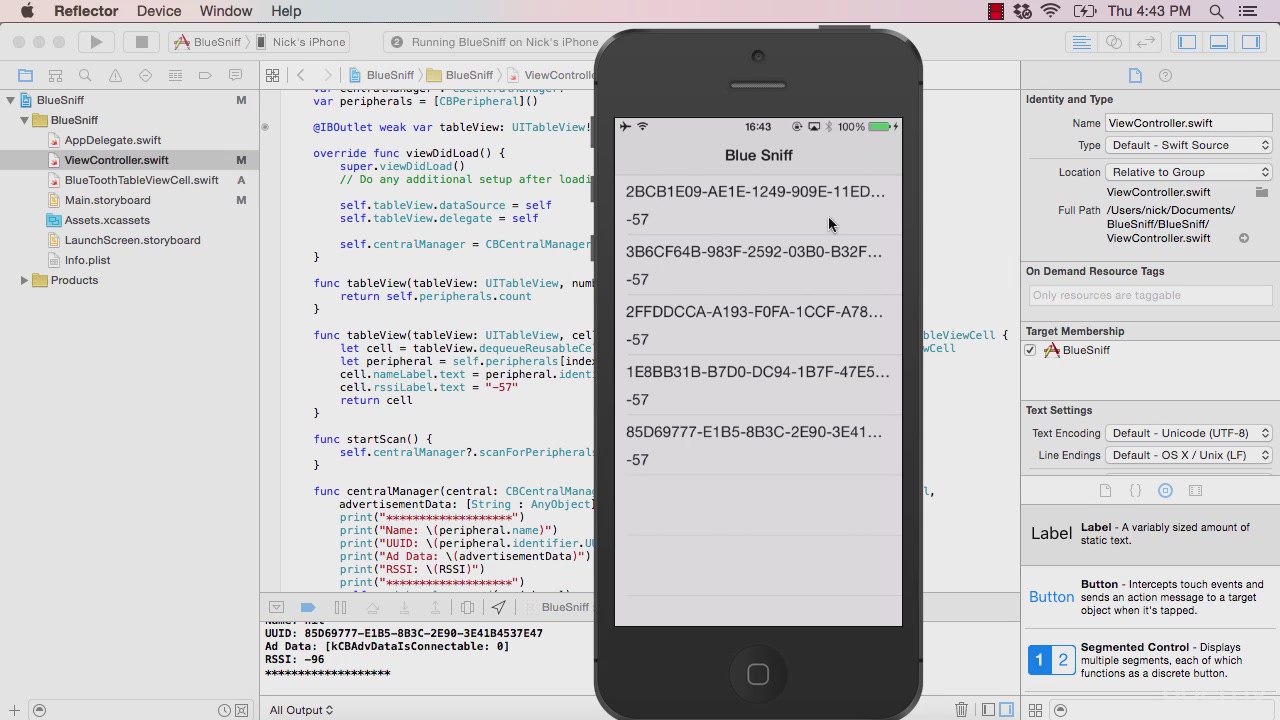Collapse the BlueSniff project root
The width and height of the screenshot is (1280, 720).
coord(10,100)
